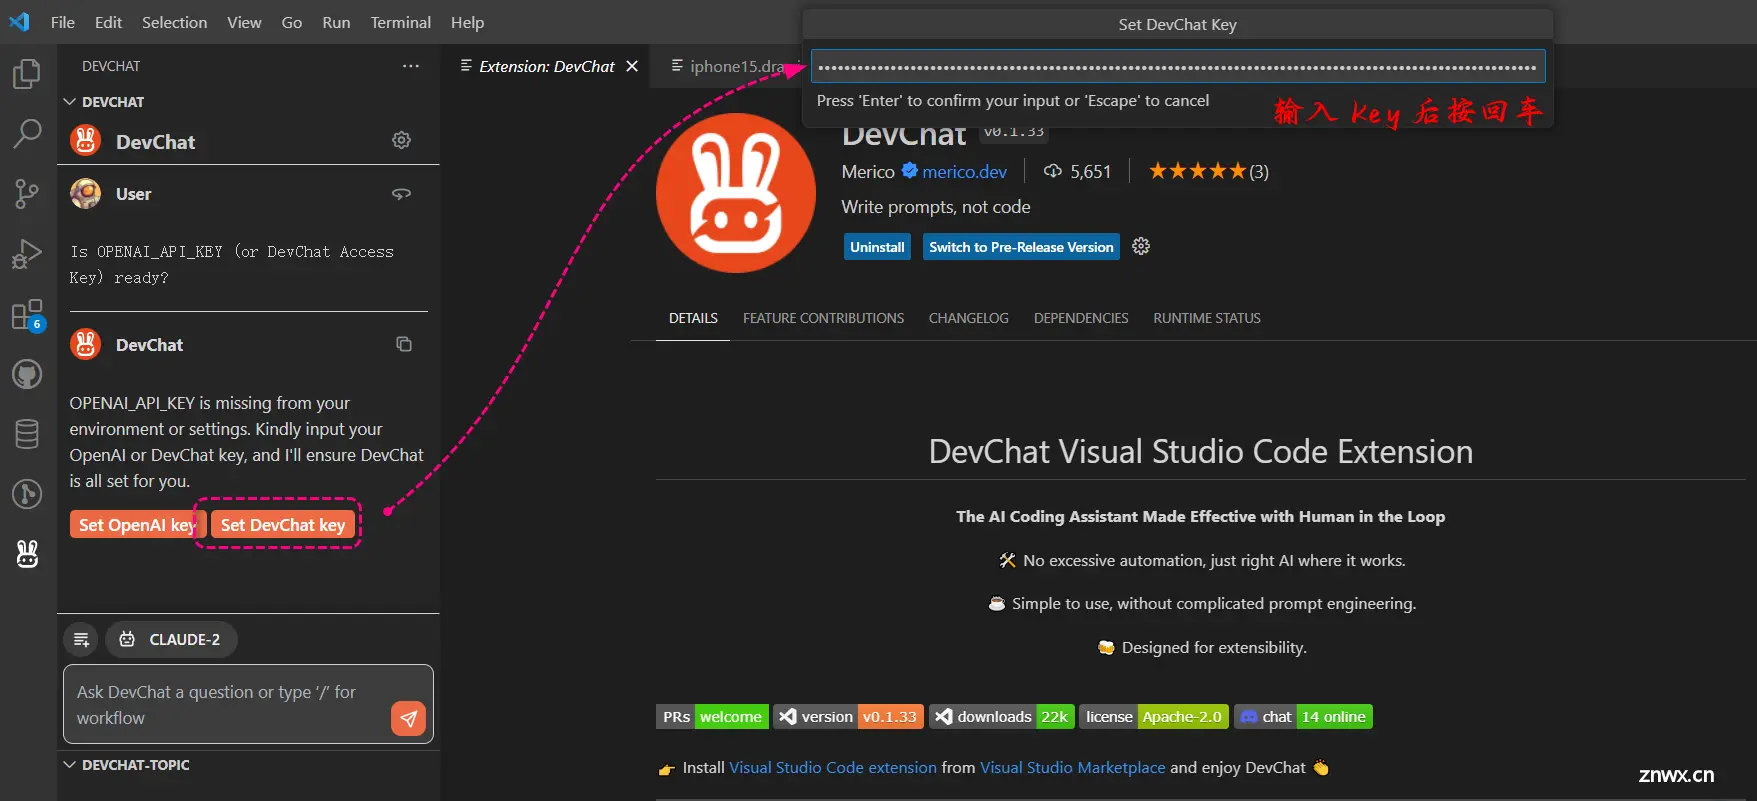
Task: Open the Go menu
Action: (x=292, y=22)
